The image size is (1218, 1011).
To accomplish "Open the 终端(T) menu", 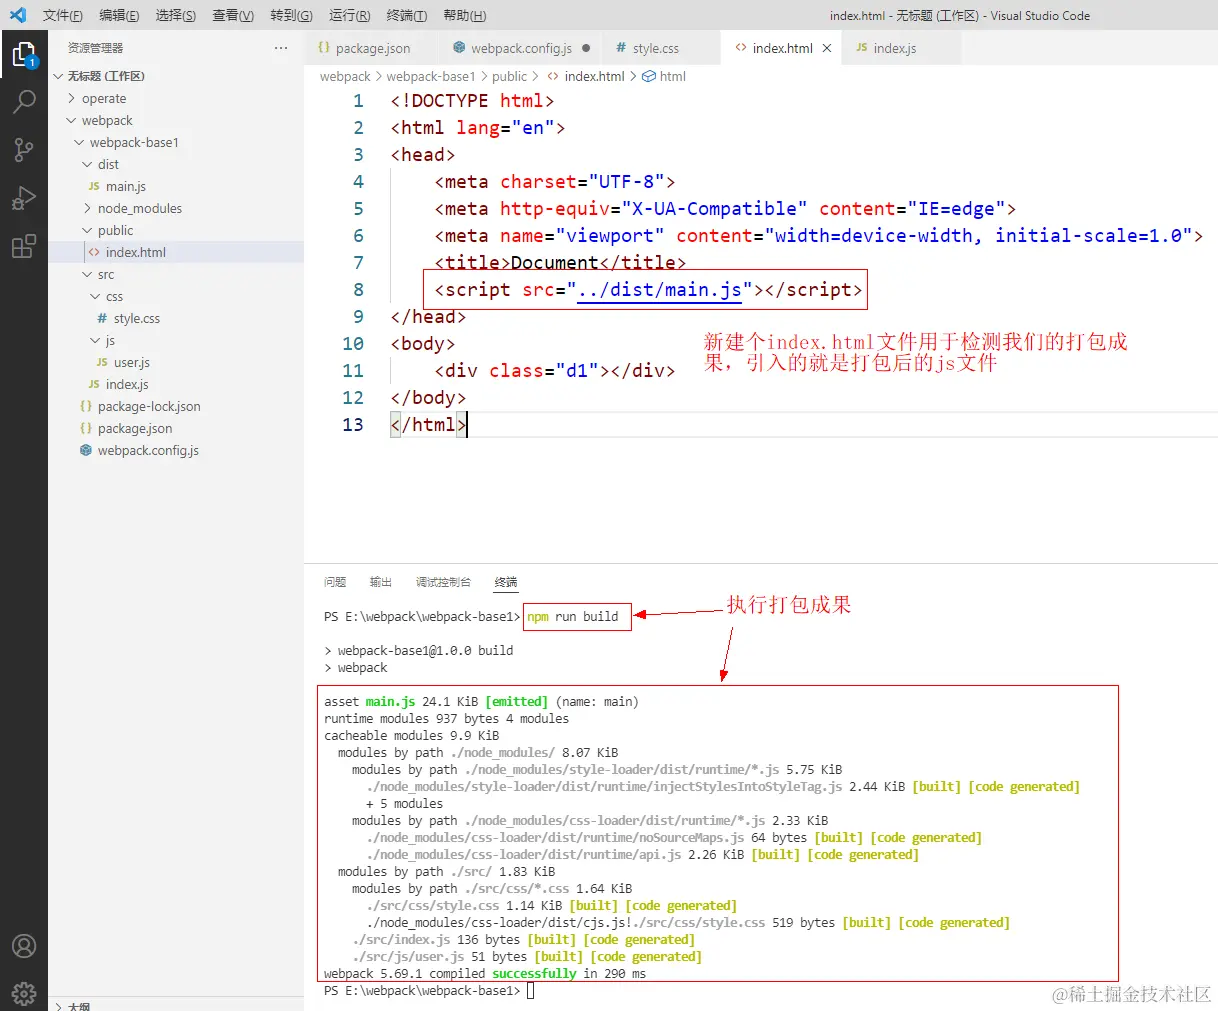I will click(406, 15).
